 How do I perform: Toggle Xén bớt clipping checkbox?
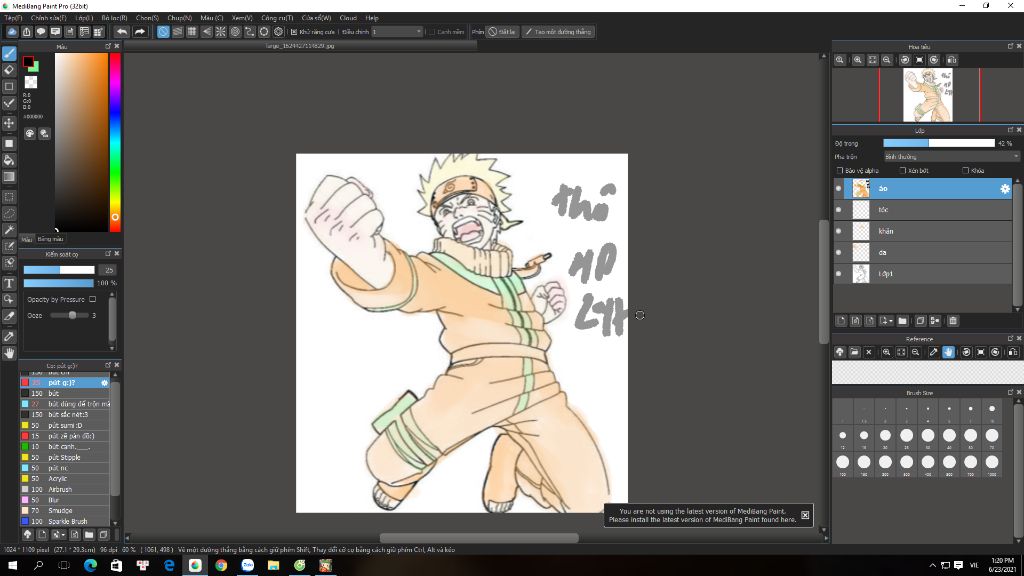(x=903, y=170)
